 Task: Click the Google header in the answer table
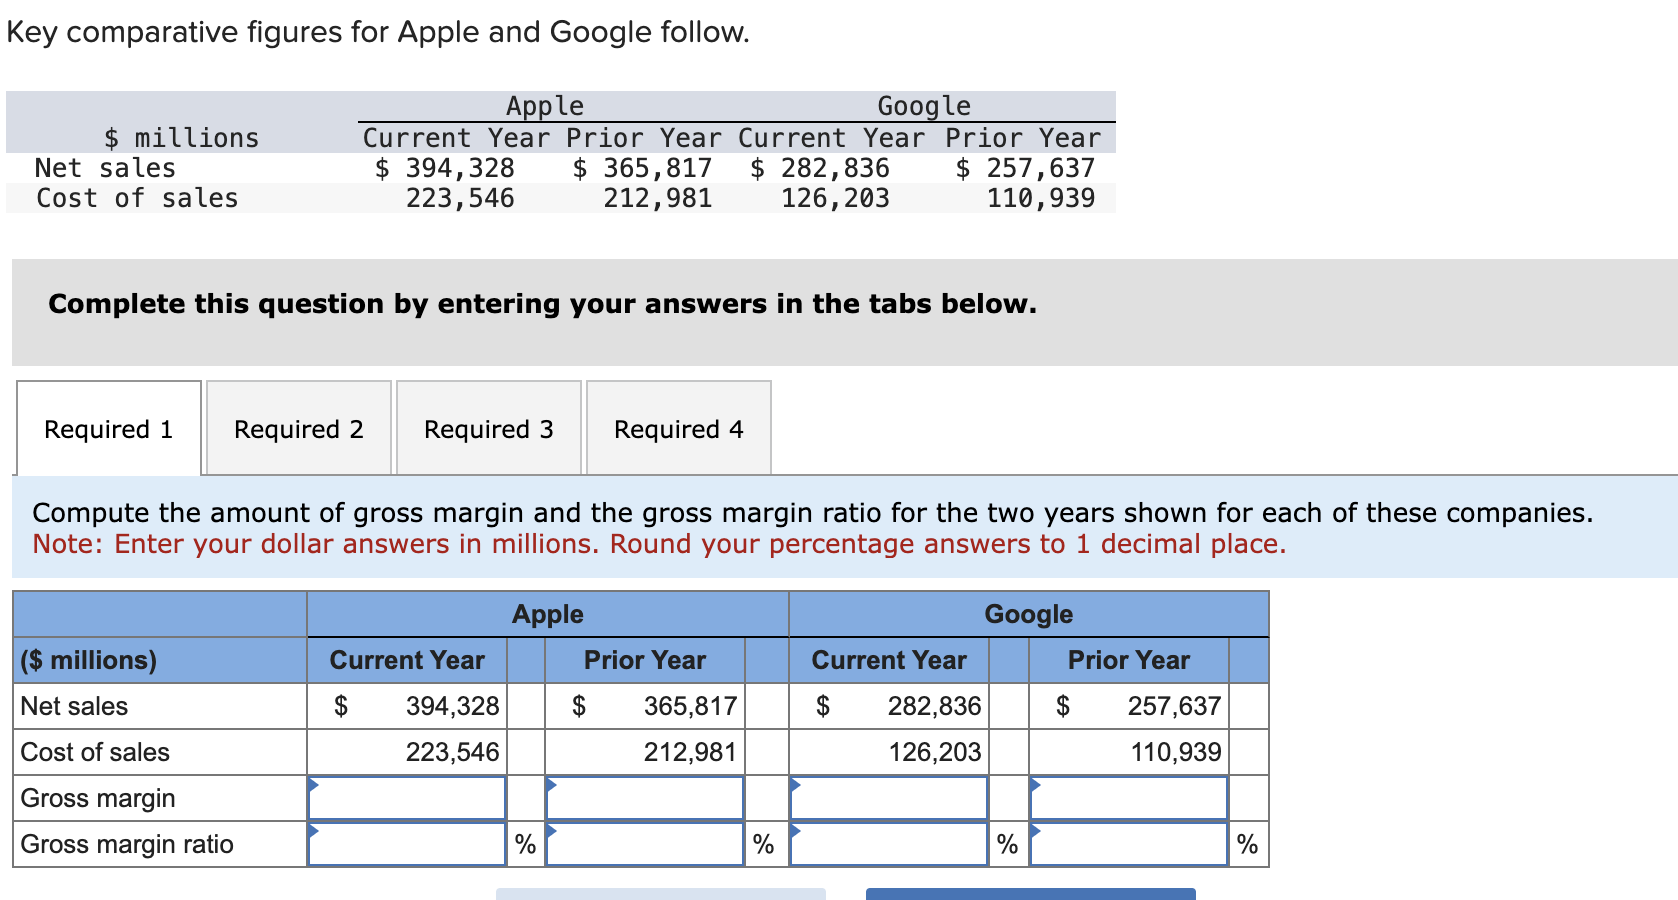pos(1028,614)
